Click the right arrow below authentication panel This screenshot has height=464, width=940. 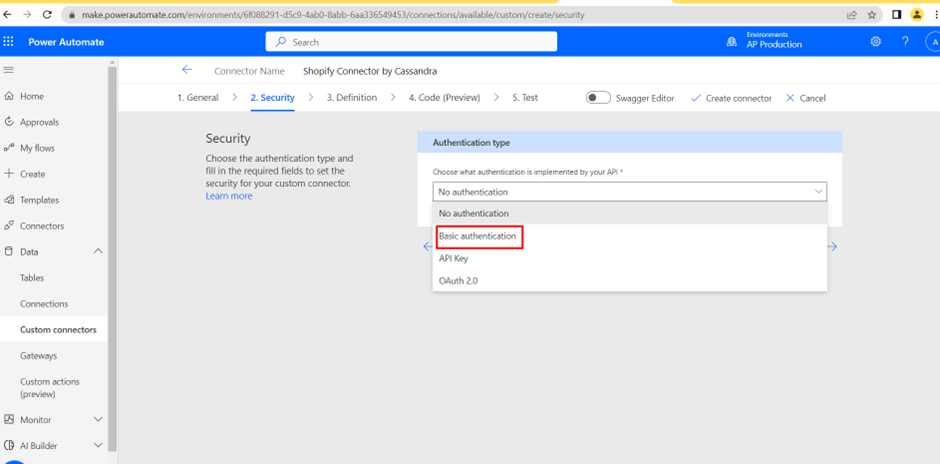pyautogui.click(x=832, y=246)
